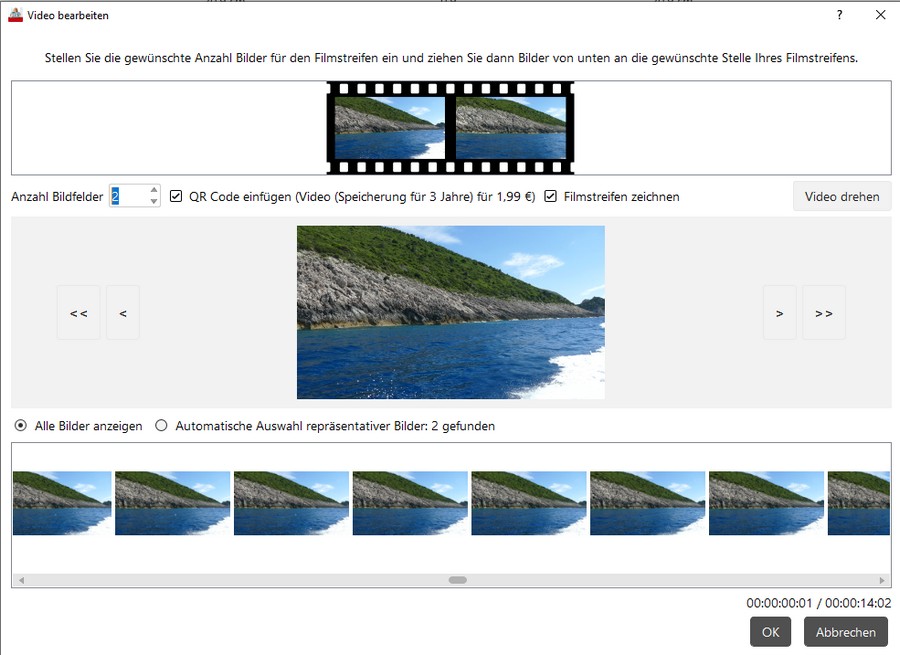Click the help question mark icon

coord(839,15)
